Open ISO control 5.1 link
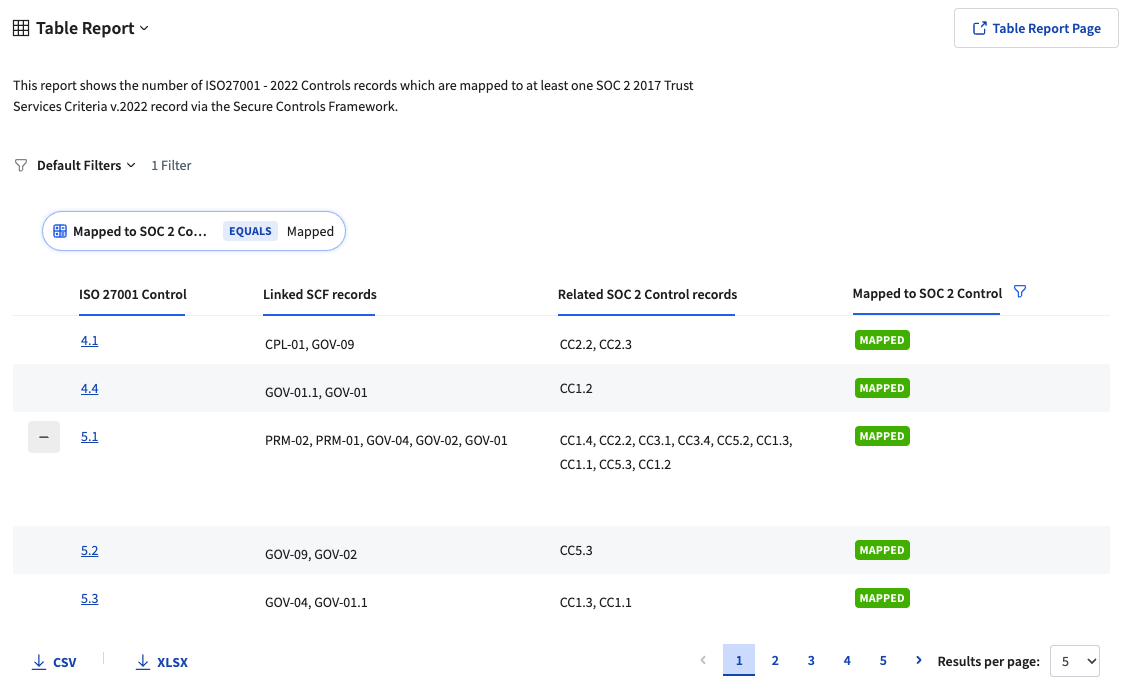 [89, 437]
